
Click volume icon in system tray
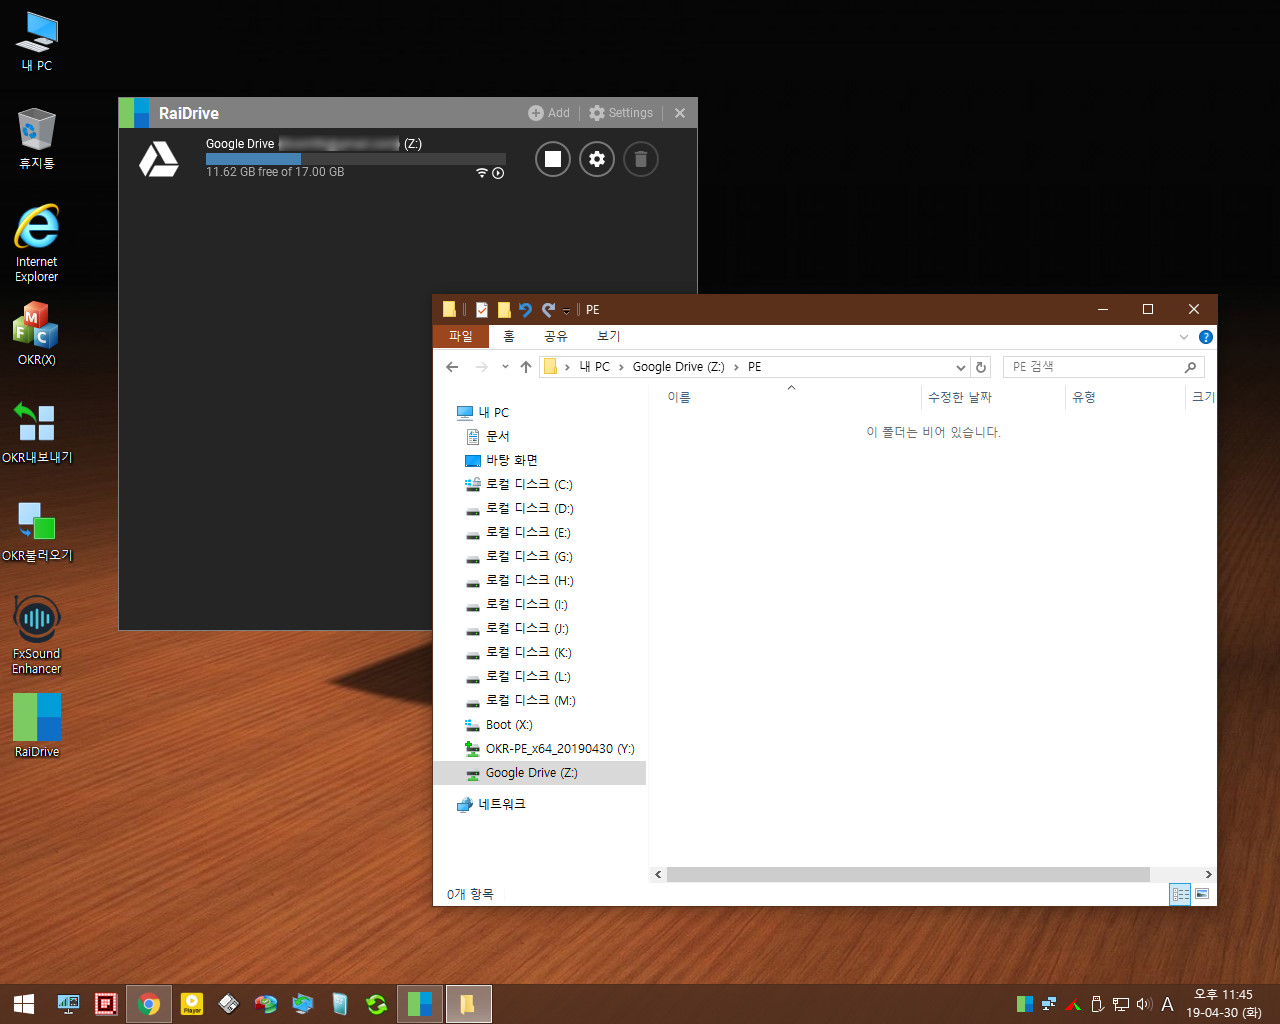(1144, 1004)
